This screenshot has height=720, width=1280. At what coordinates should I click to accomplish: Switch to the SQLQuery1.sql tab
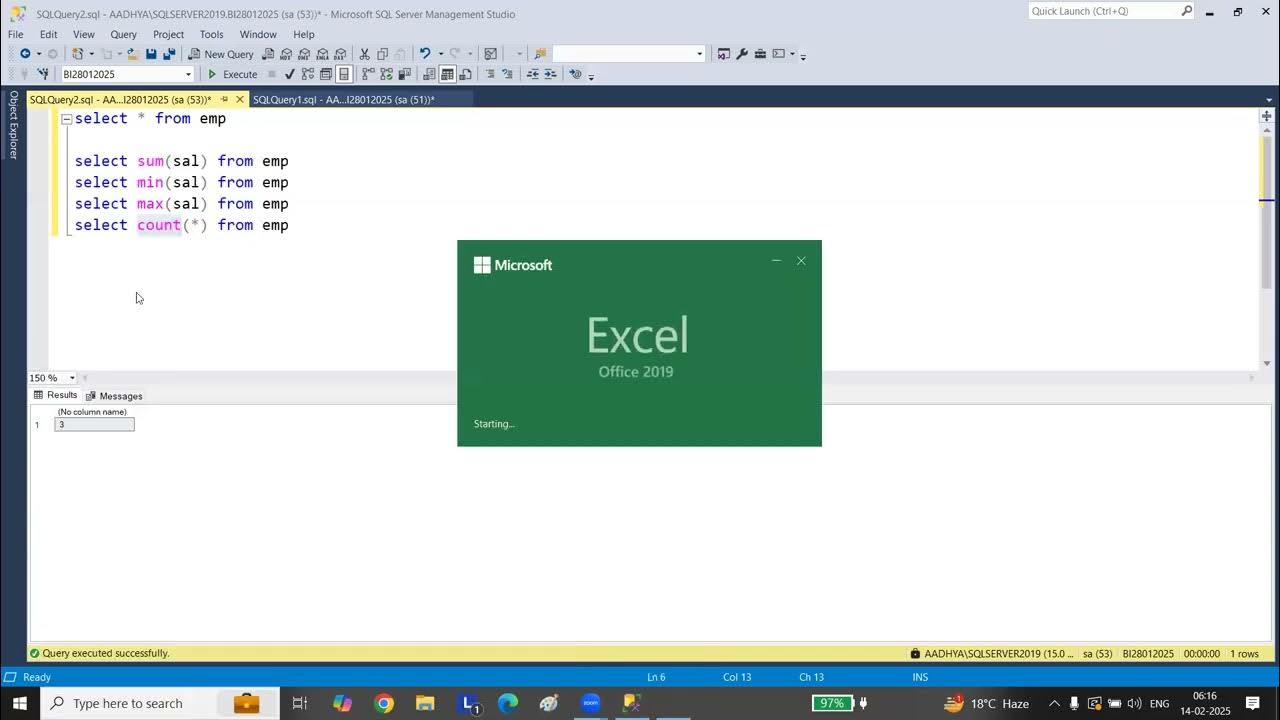point(343,99)
